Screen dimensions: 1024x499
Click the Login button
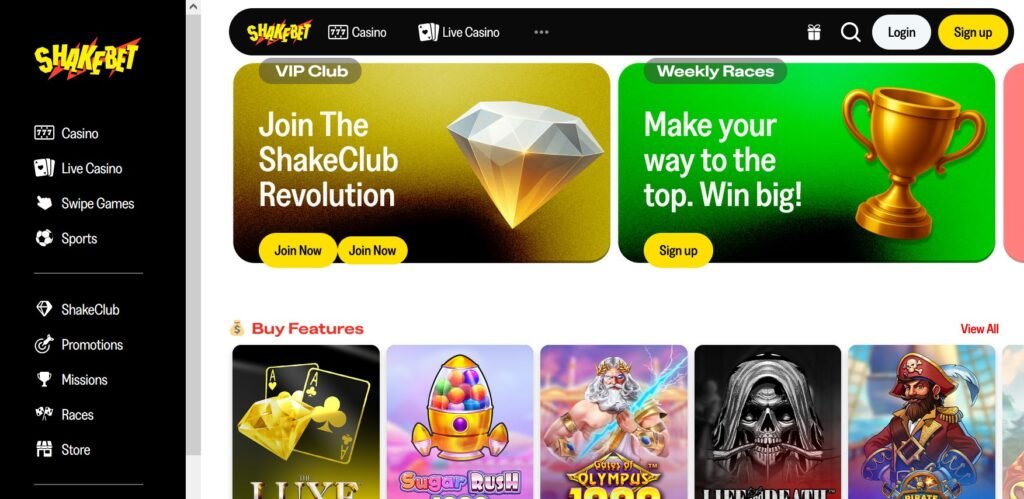(x=901, y=32)
